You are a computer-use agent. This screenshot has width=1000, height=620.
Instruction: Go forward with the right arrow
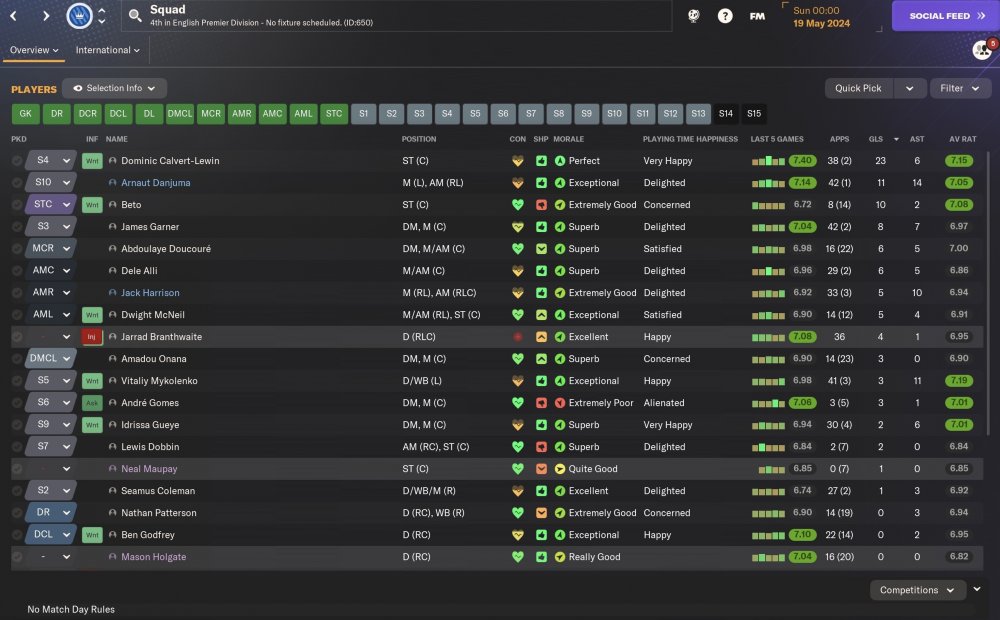pos(45,15)
